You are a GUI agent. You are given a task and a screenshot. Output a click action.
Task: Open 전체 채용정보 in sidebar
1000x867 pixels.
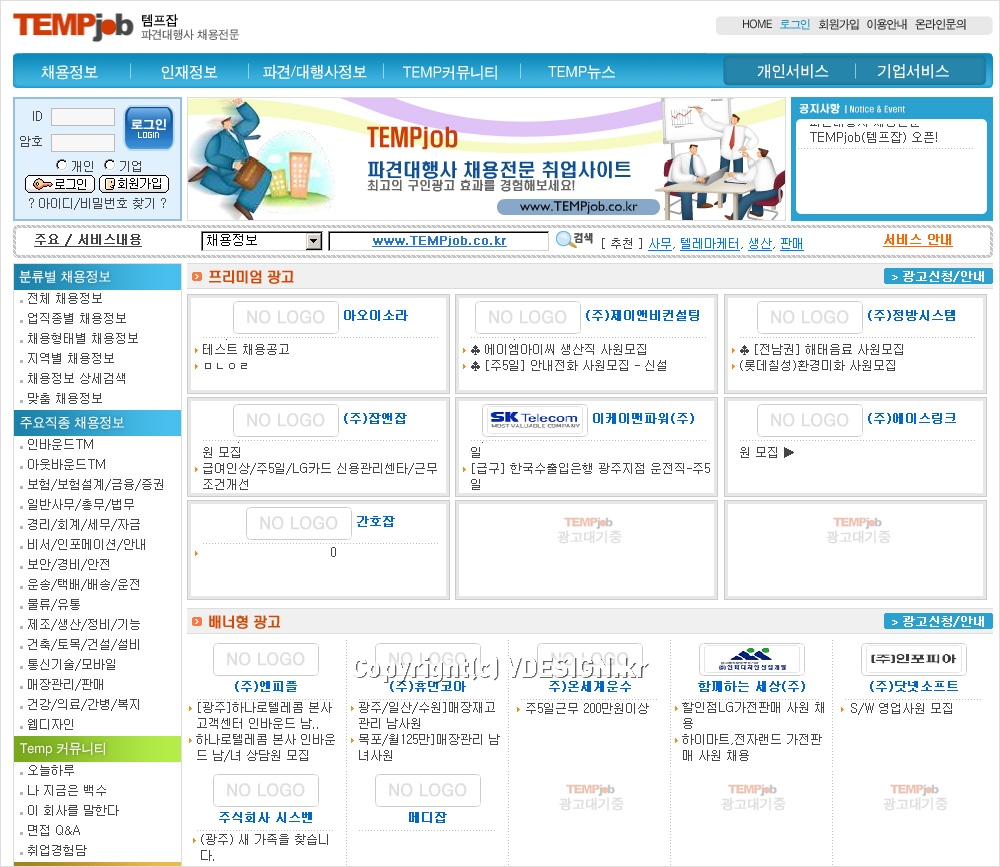coord(64,298)
